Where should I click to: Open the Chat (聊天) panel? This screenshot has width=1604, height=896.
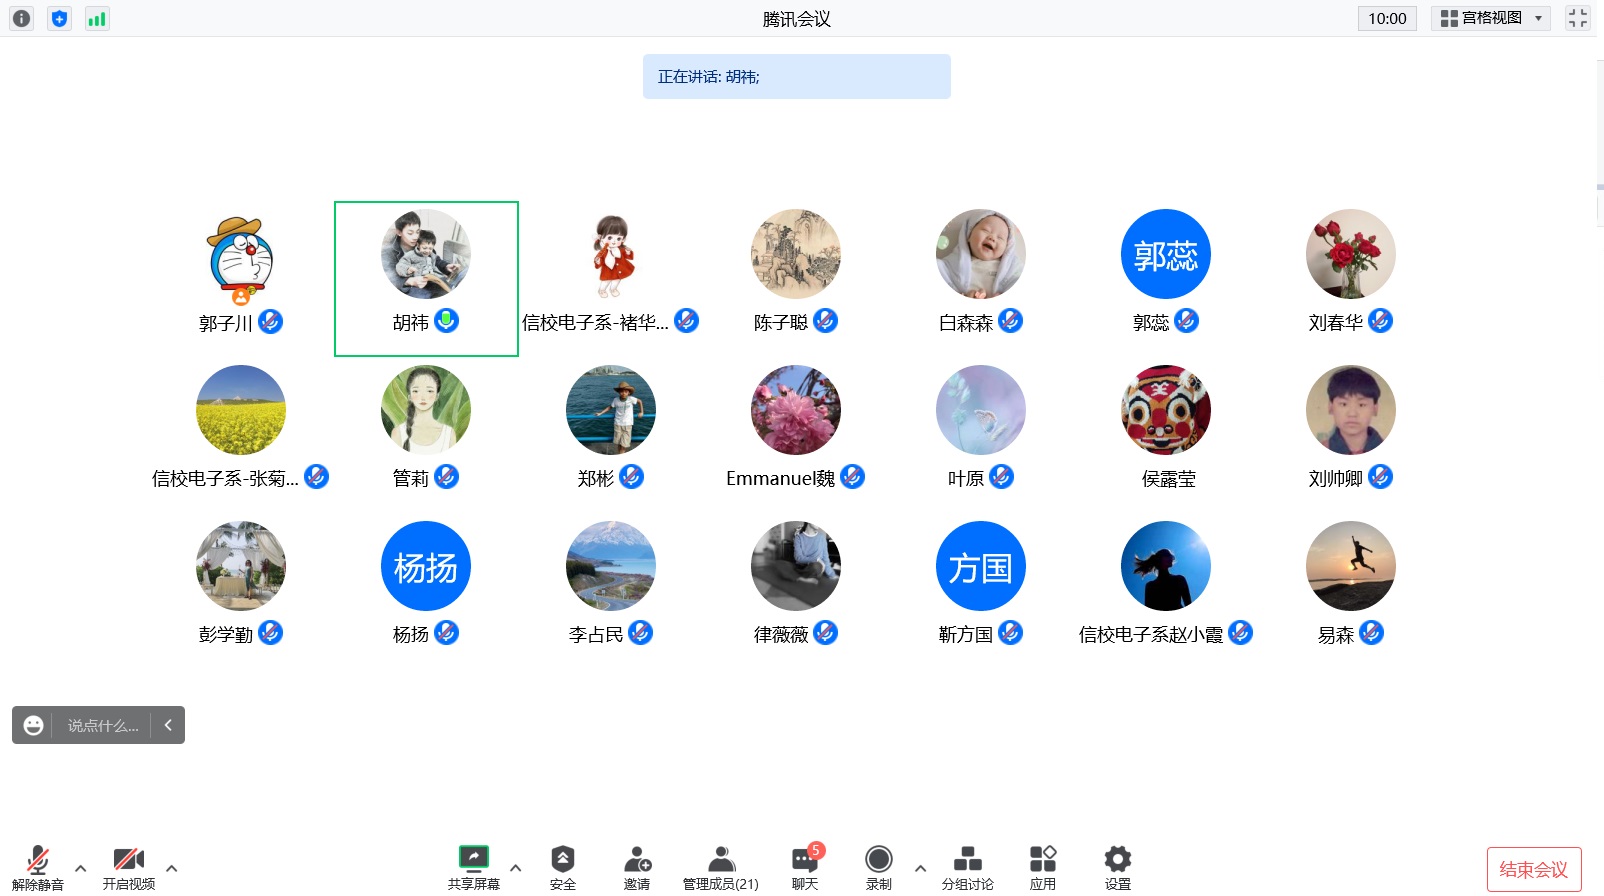click(x=805, y=866)
